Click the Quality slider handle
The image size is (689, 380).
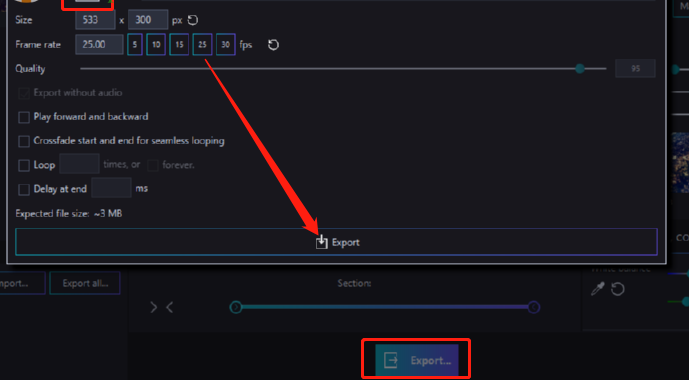(580, 69)
